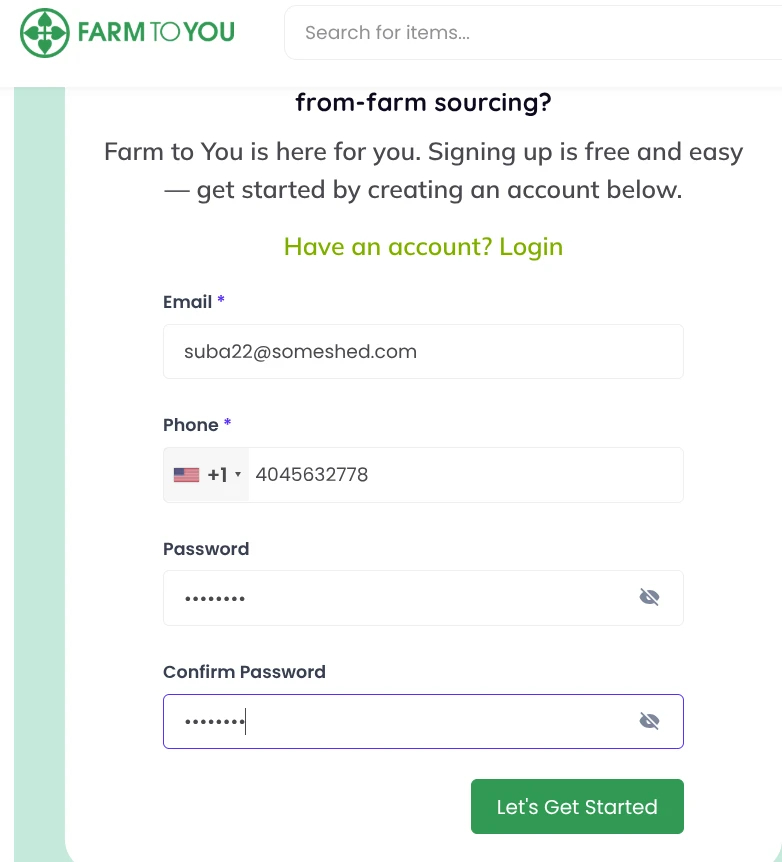Click the US flag icon in Phone field
The height and width of the screenshot is (862, 782).
coord(186,475)
